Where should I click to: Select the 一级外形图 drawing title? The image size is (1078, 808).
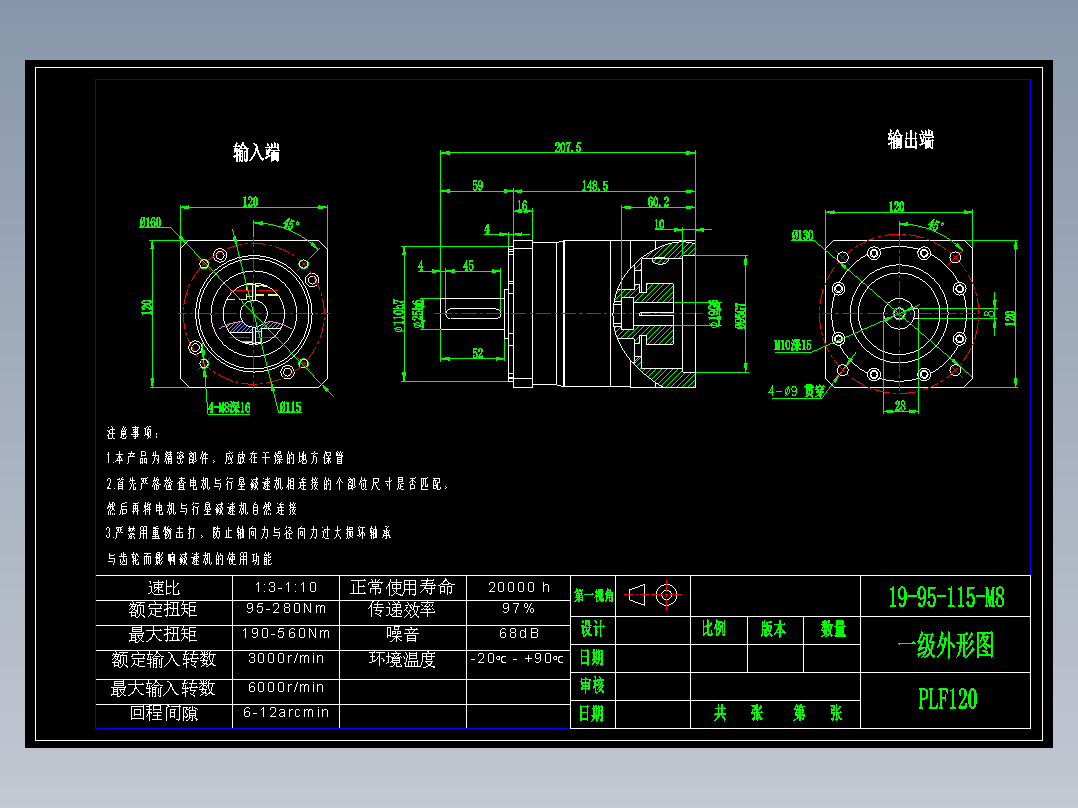[x=946, y=649]
